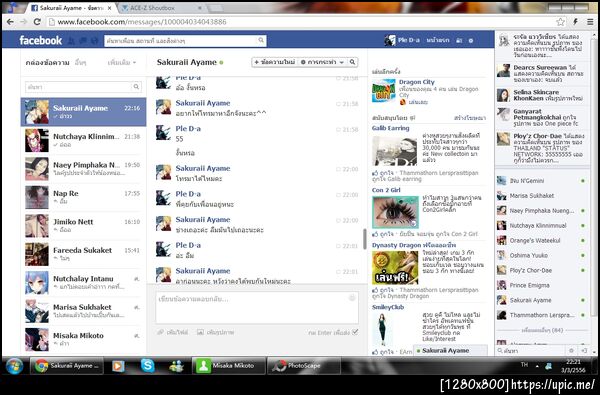Click the Dynasty Dragon ad thumbnail
Viewport: 600px width, 395px height.
click(x=395, y=268)
